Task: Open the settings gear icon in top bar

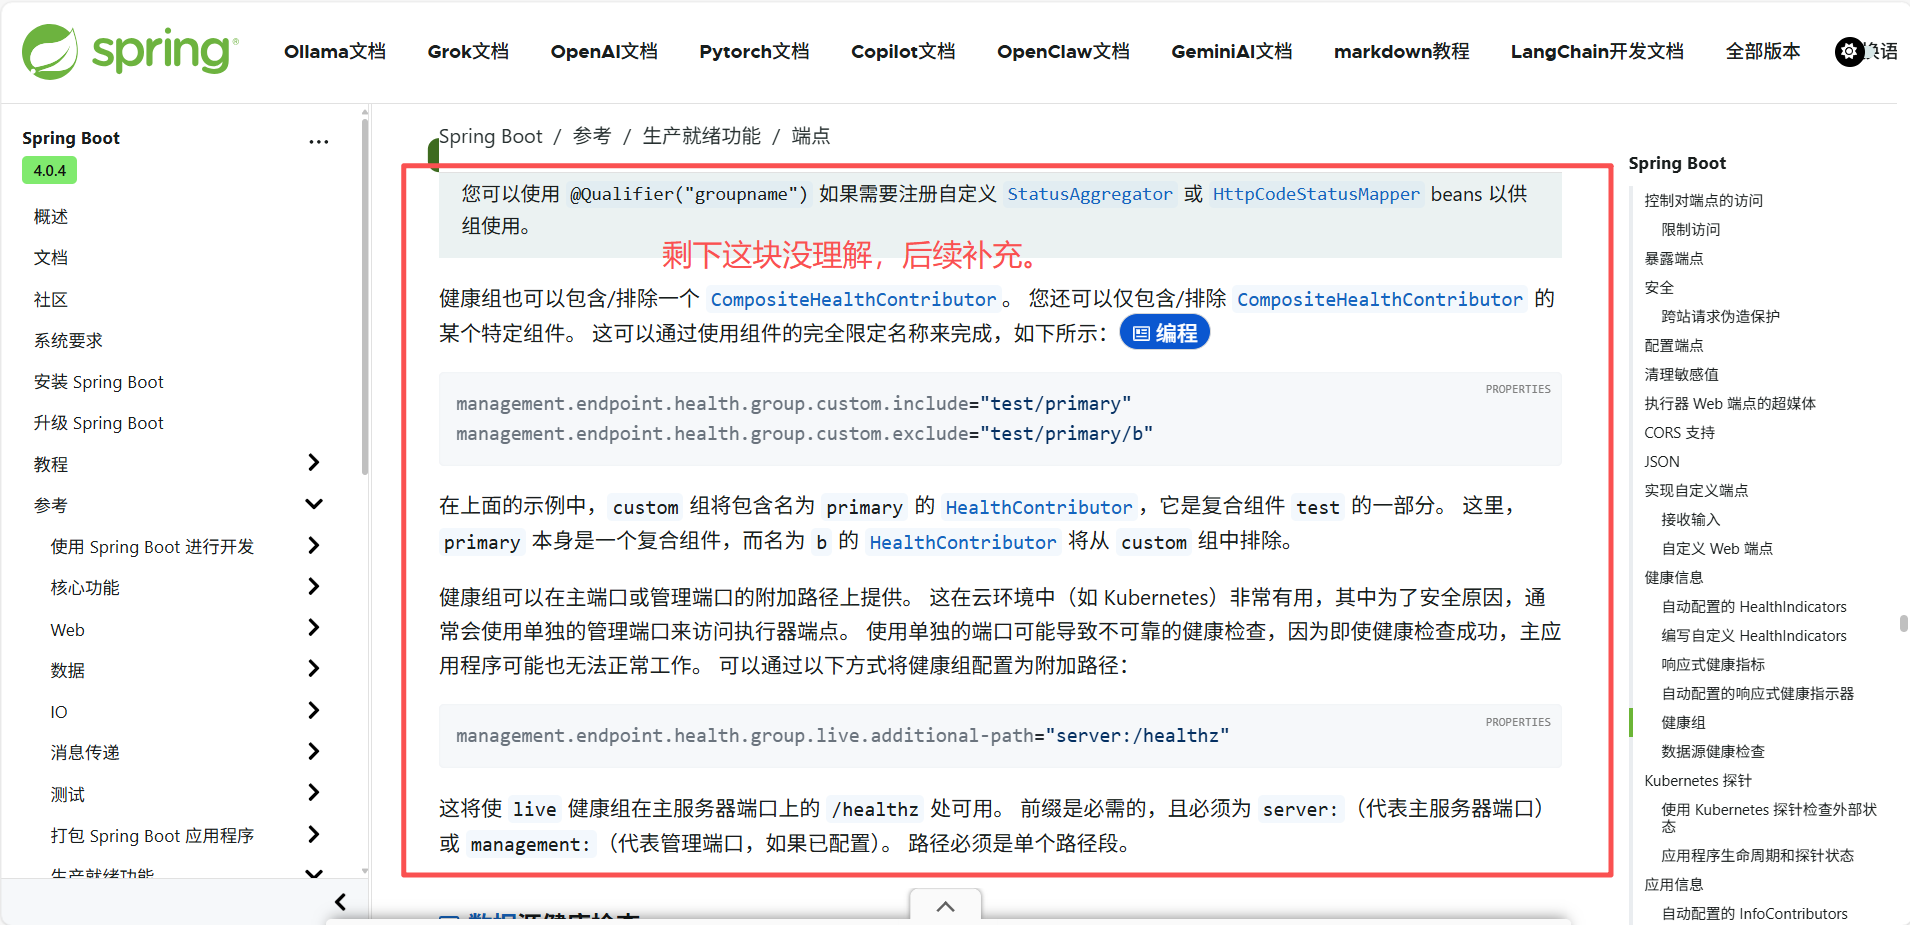Action: [1850, 51]
